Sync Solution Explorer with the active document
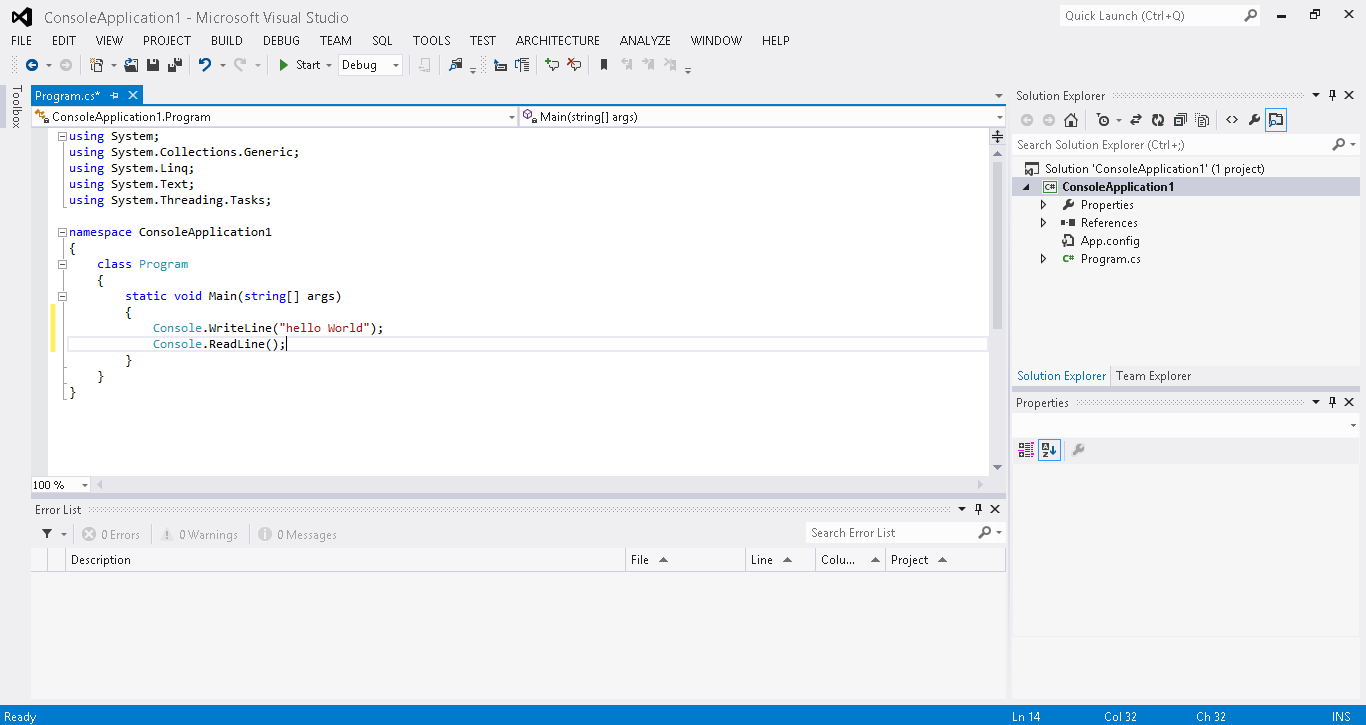 [1136, 118]
